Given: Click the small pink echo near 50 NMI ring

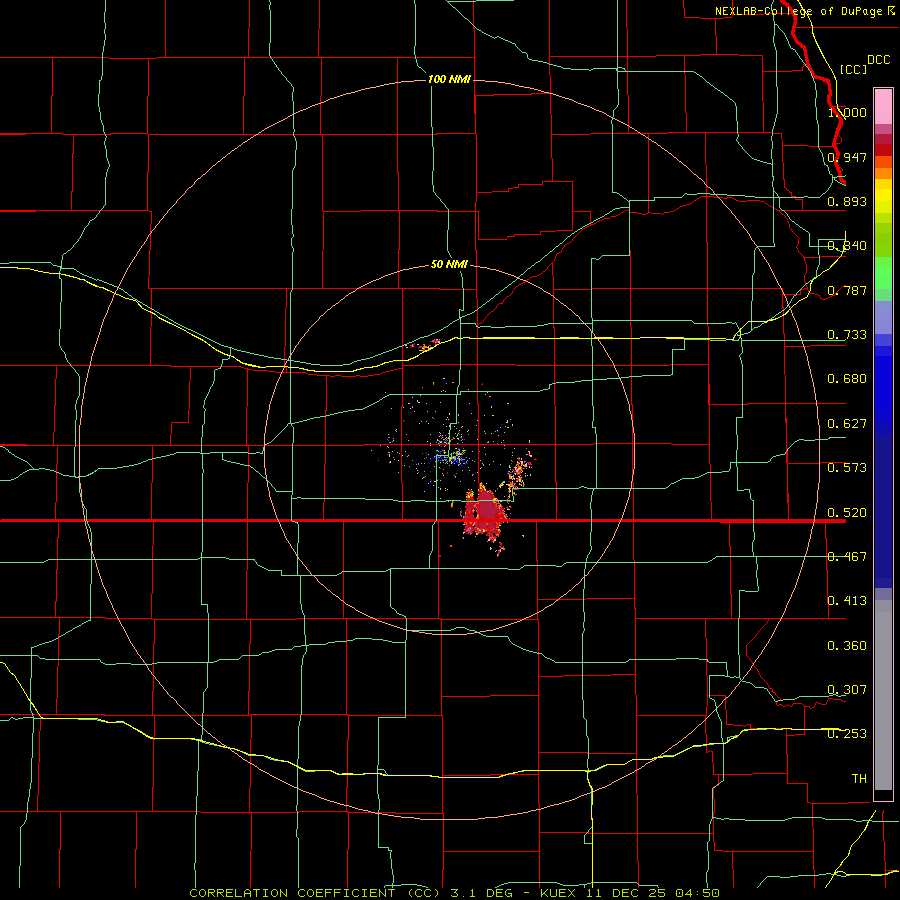Looking at the screenshot, I should [425, 346].
